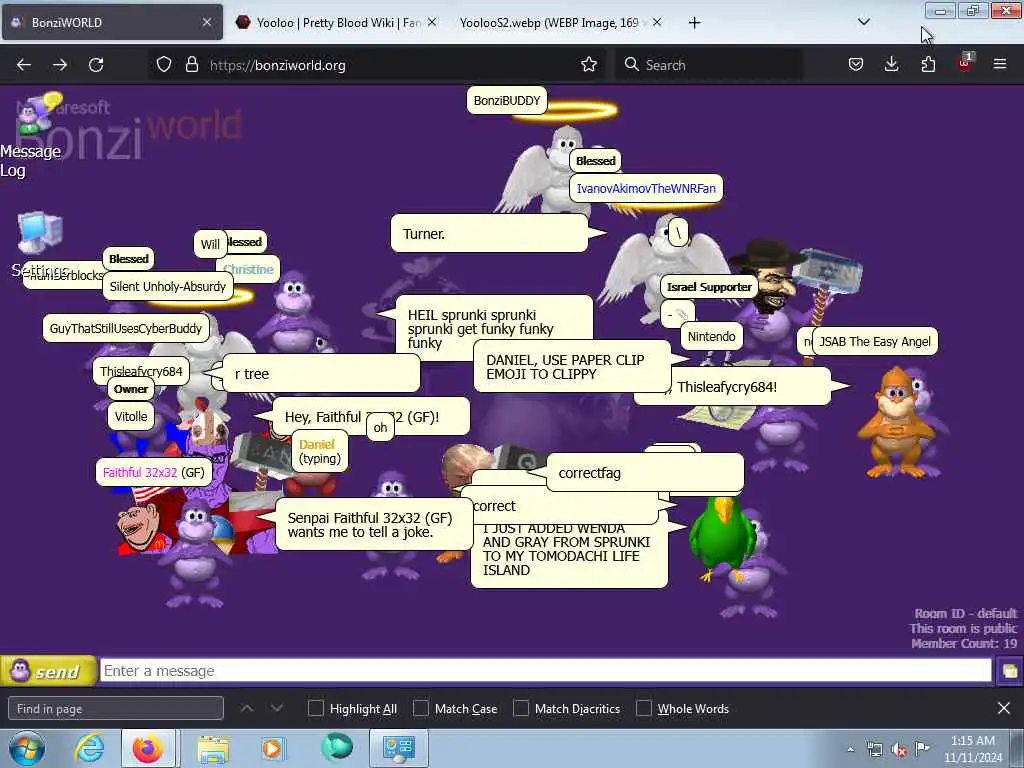This screenshot has width=1024, height=768.
Task: Open the tracking protection shield icon
Action: click(x=164, y=65)
